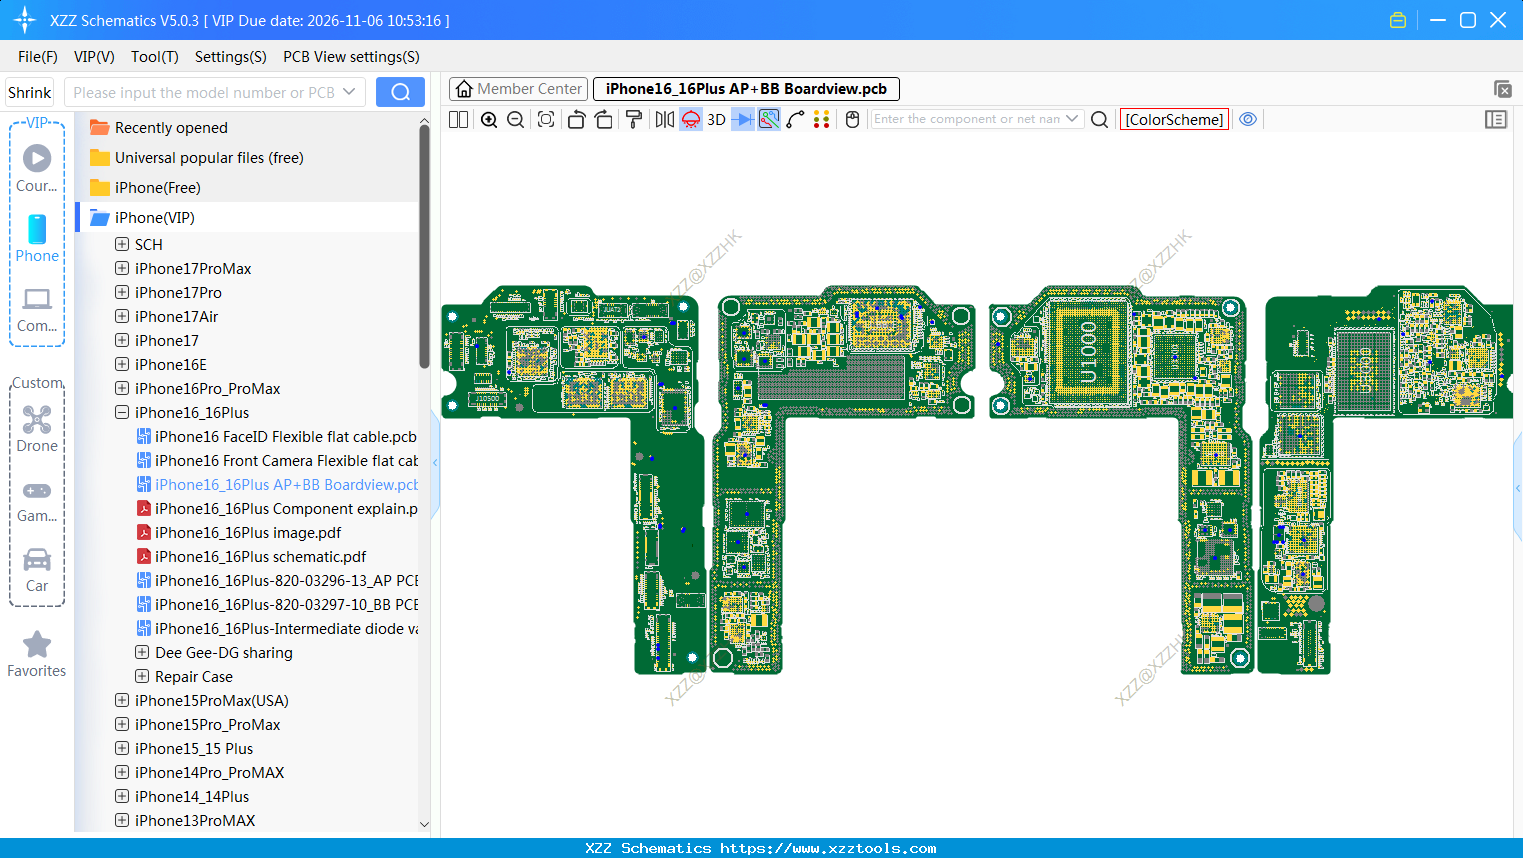Open iPhone16_16Plus schematic.pdf file
This screenshot has width=1523, height=858.
coord(260,557)
